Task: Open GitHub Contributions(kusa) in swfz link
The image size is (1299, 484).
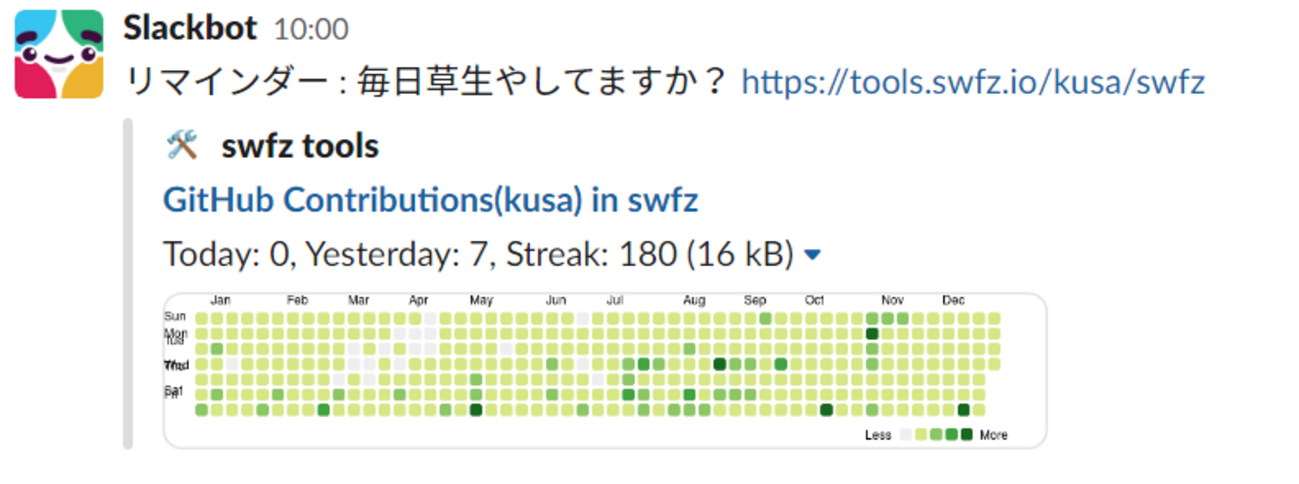Action: click(x=430, y=201)
